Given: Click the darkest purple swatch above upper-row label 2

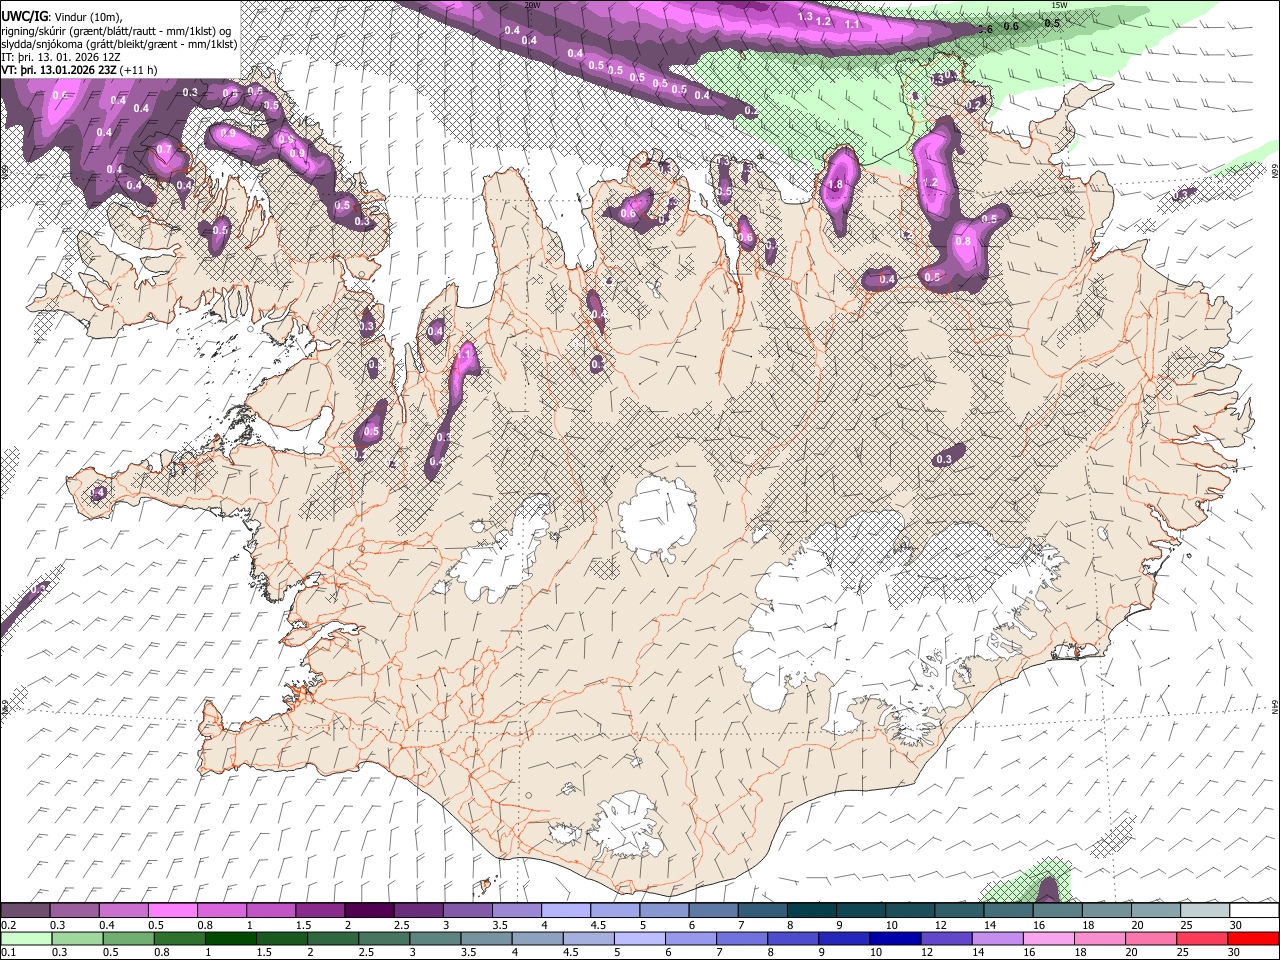Looking at the screenshot, I should pos(369,911).
